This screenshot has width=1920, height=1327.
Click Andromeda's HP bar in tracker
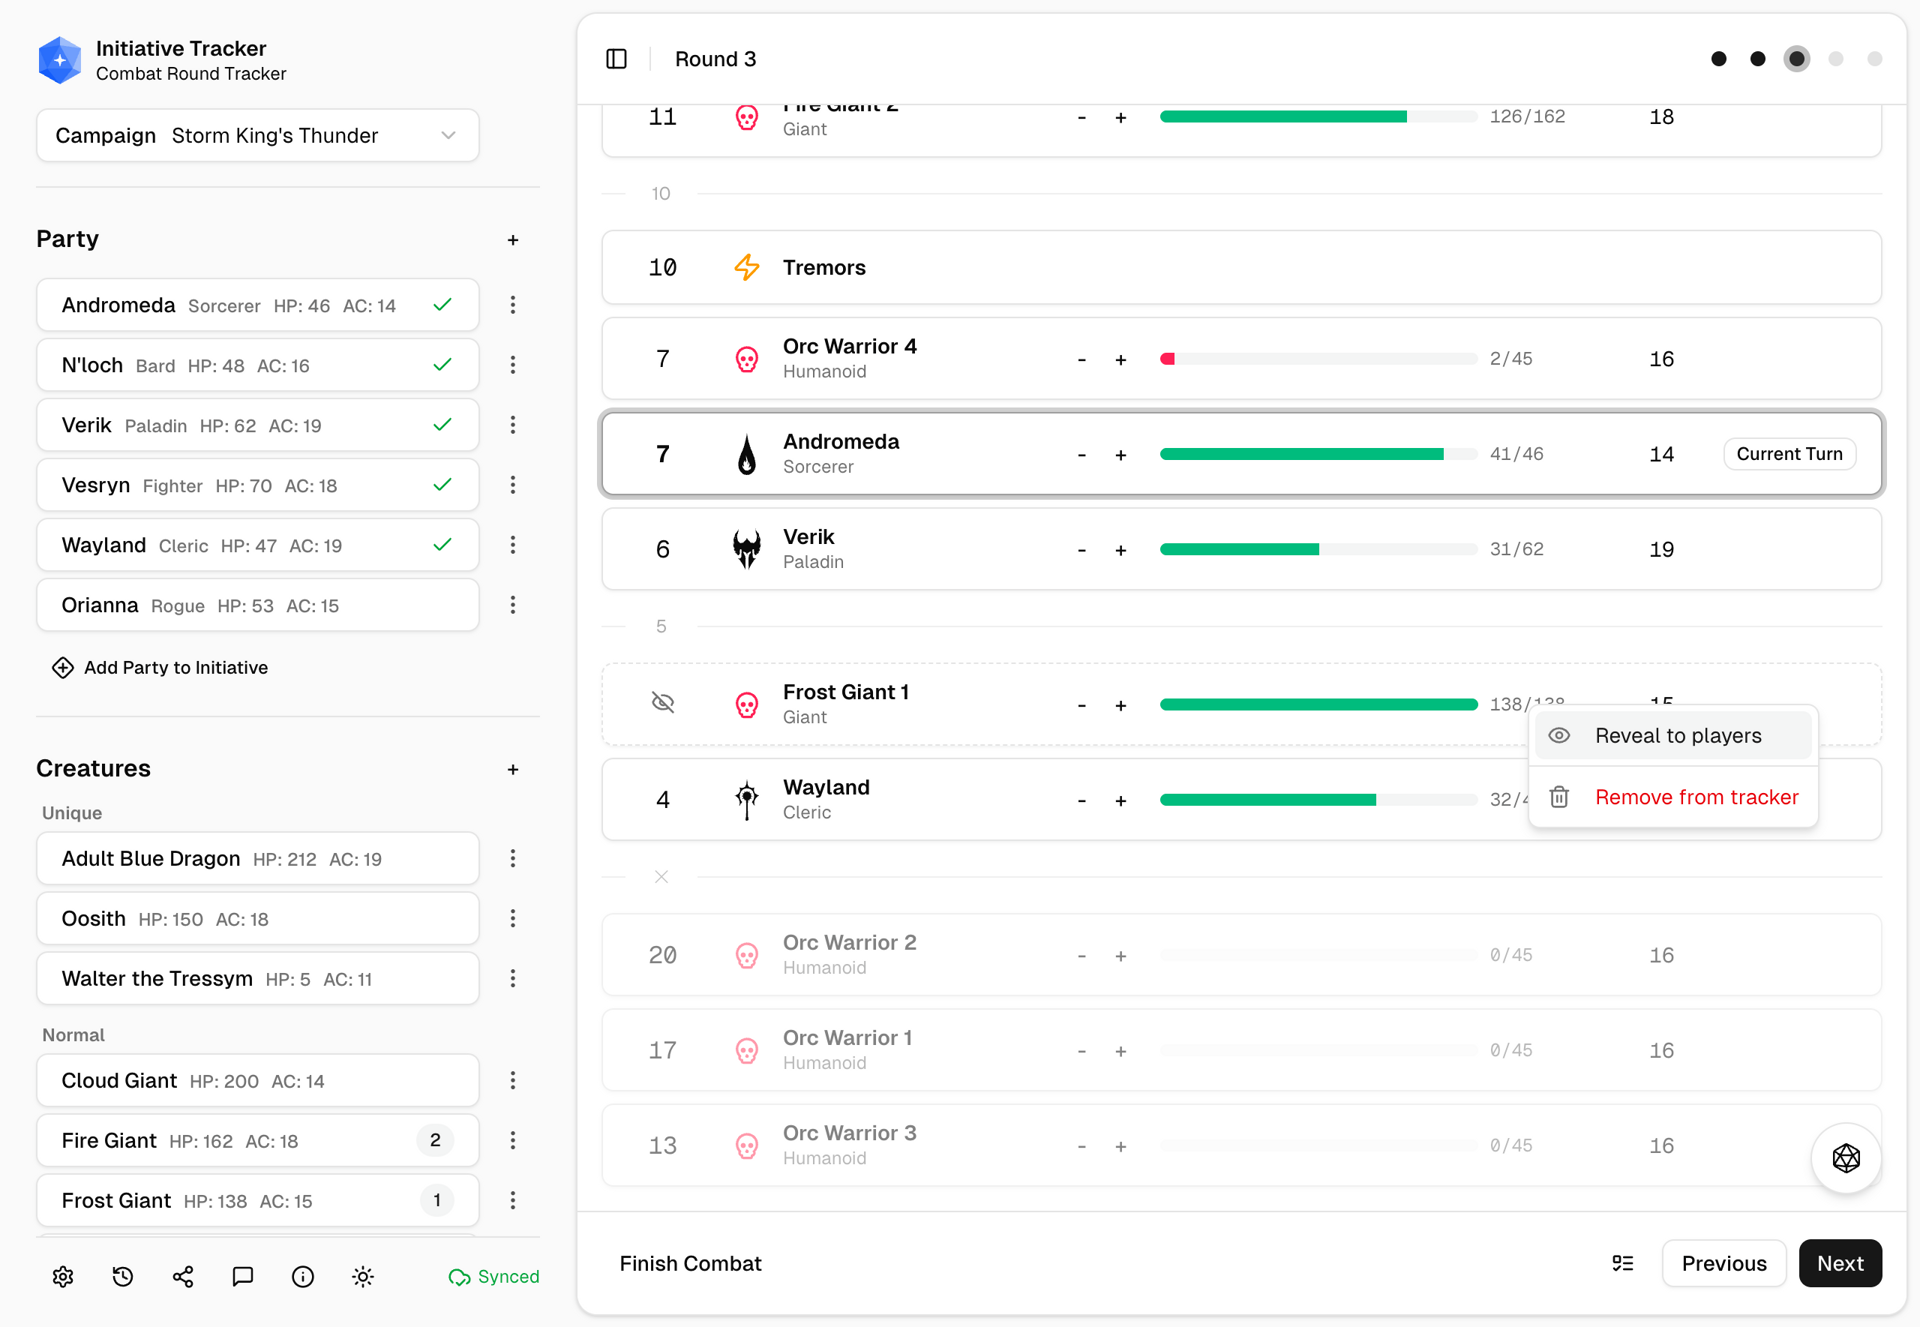coord(1318,454)
